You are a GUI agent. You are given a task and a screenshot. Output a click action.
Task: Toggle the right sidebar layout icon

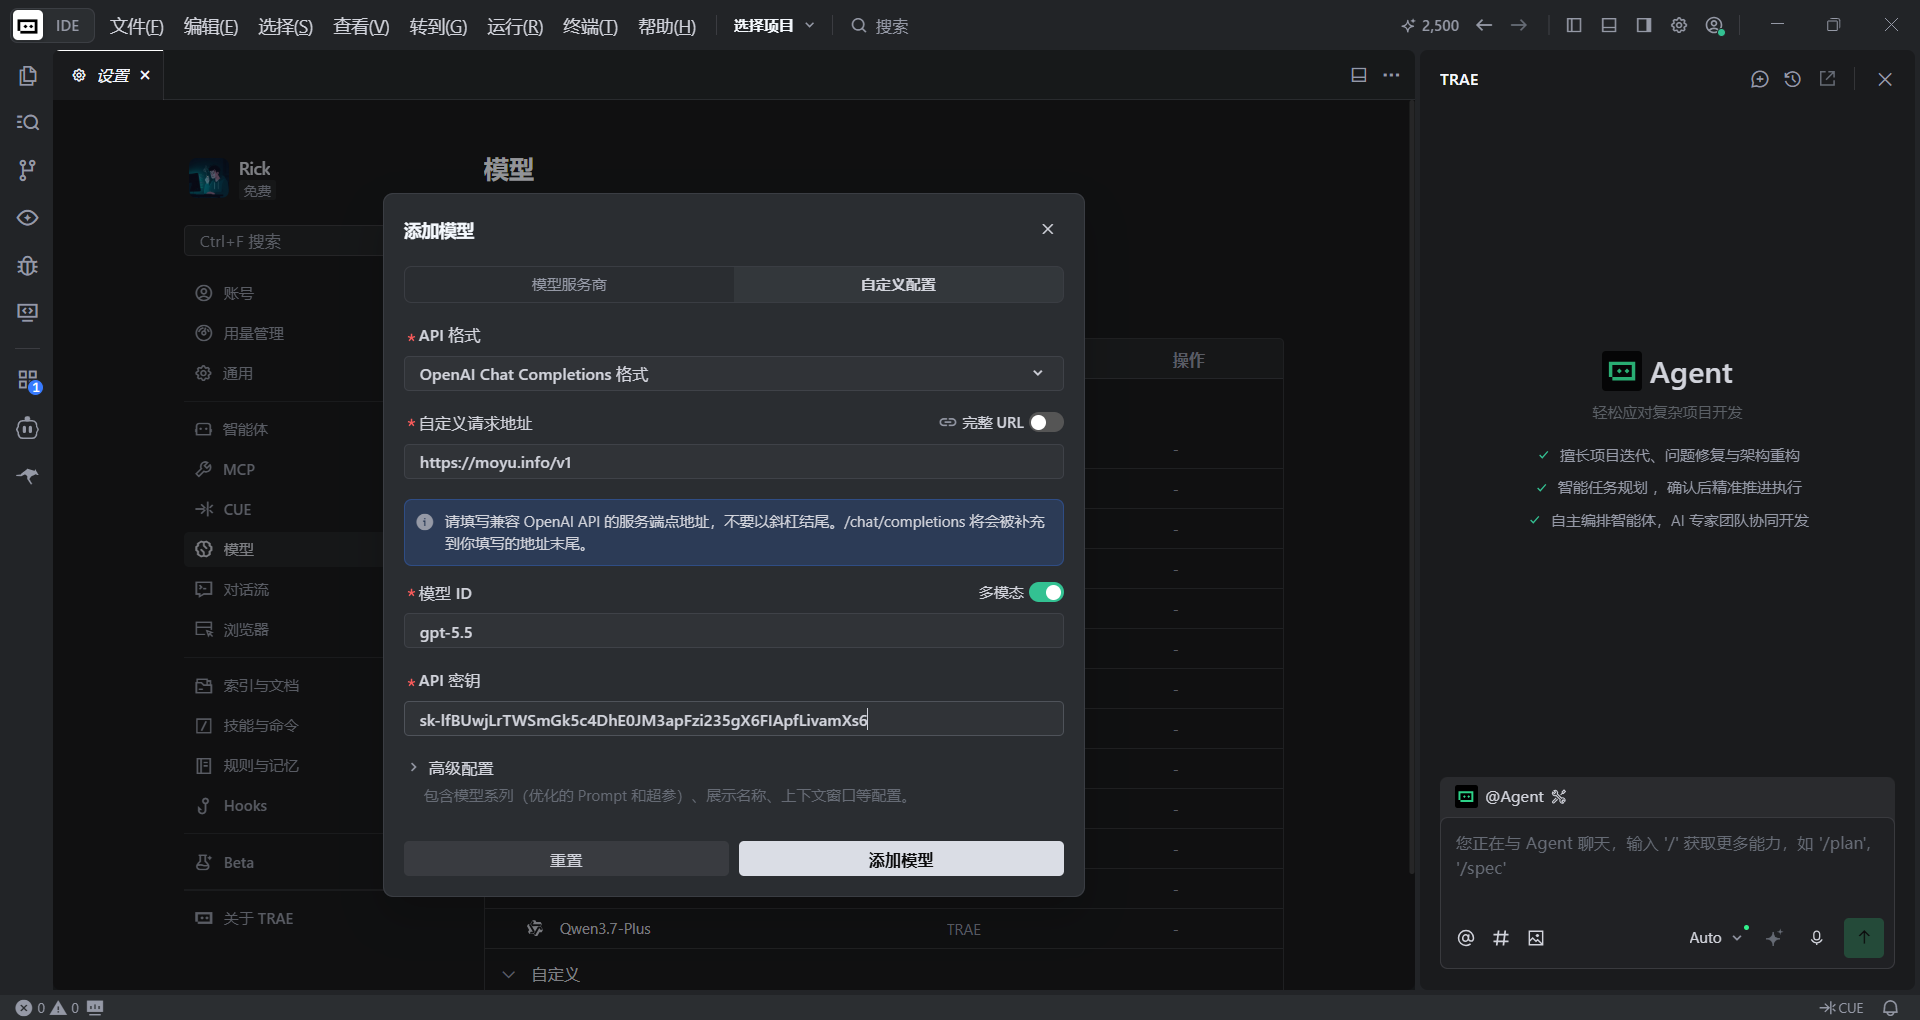tap(1644, 25)
